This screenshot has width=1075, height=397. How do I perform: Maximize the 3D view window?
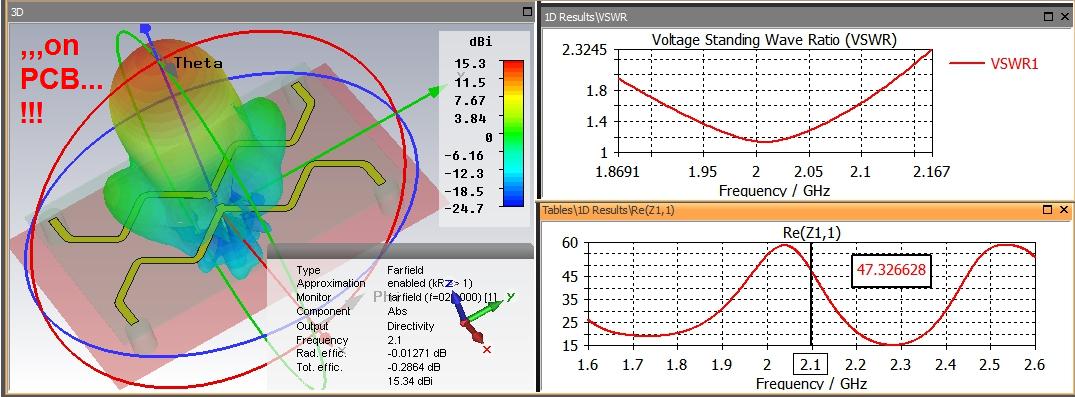coord(527,12)
